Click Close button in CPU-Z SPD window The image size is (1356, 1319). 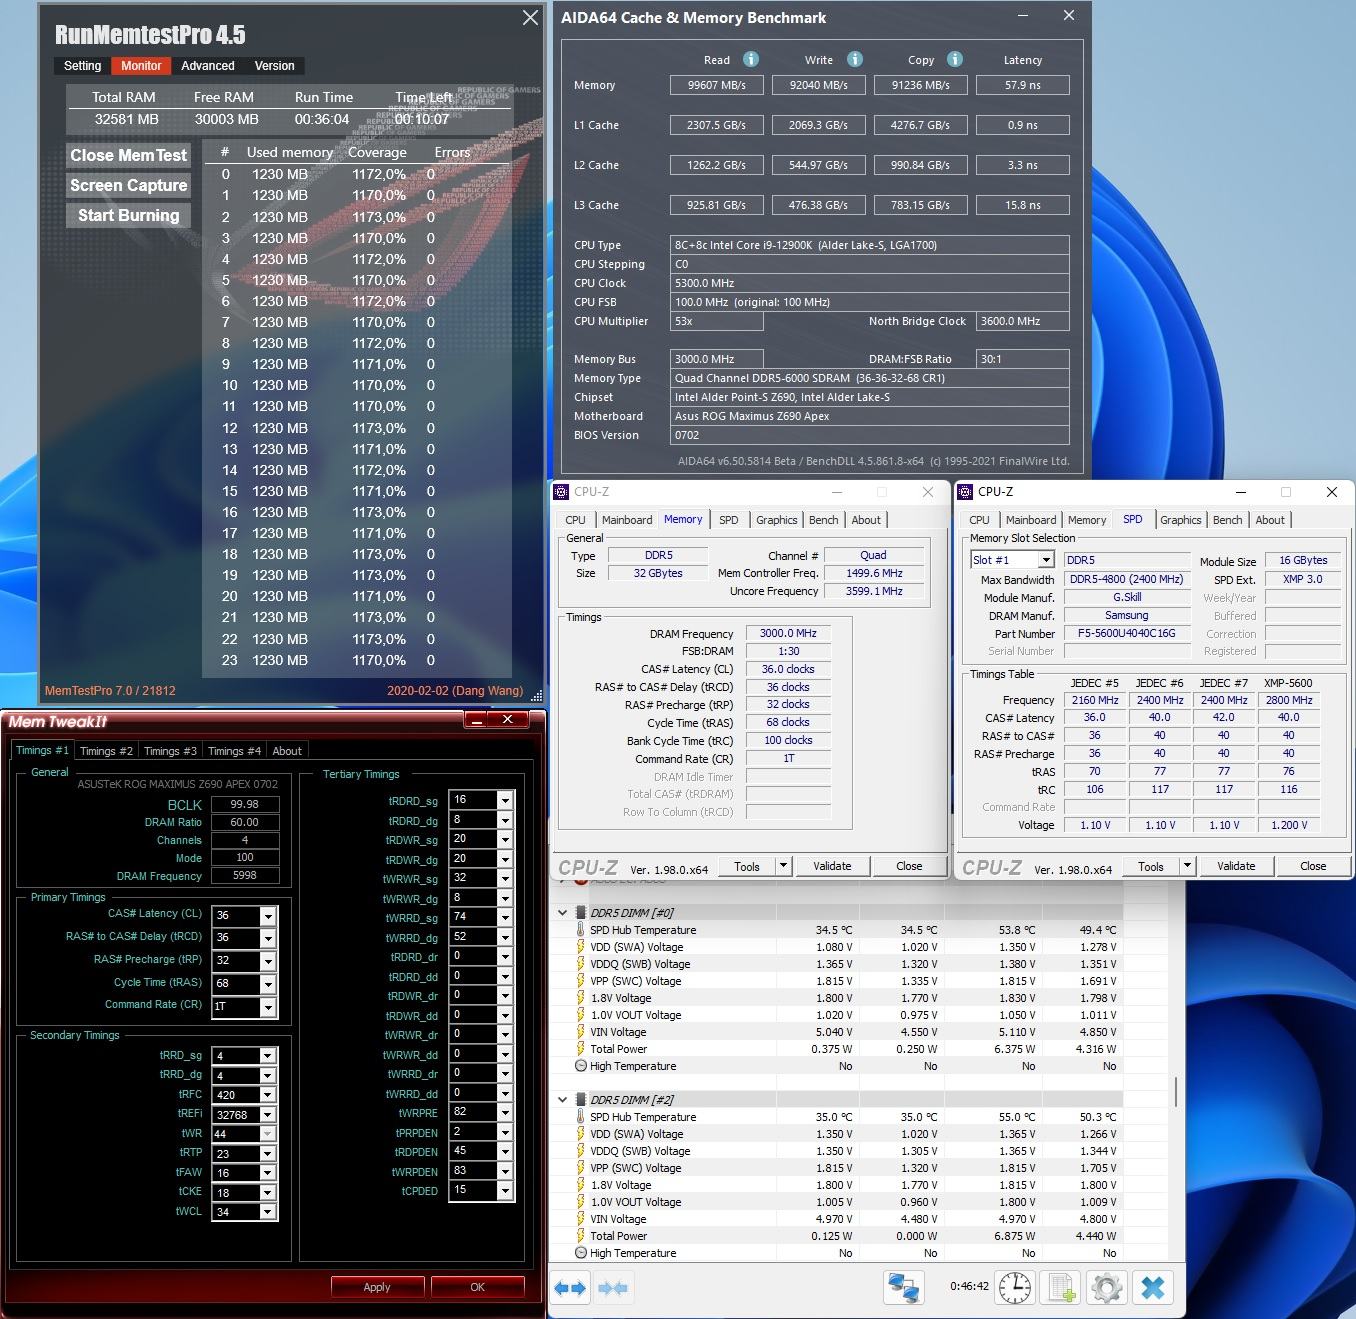click(1313, 866)
